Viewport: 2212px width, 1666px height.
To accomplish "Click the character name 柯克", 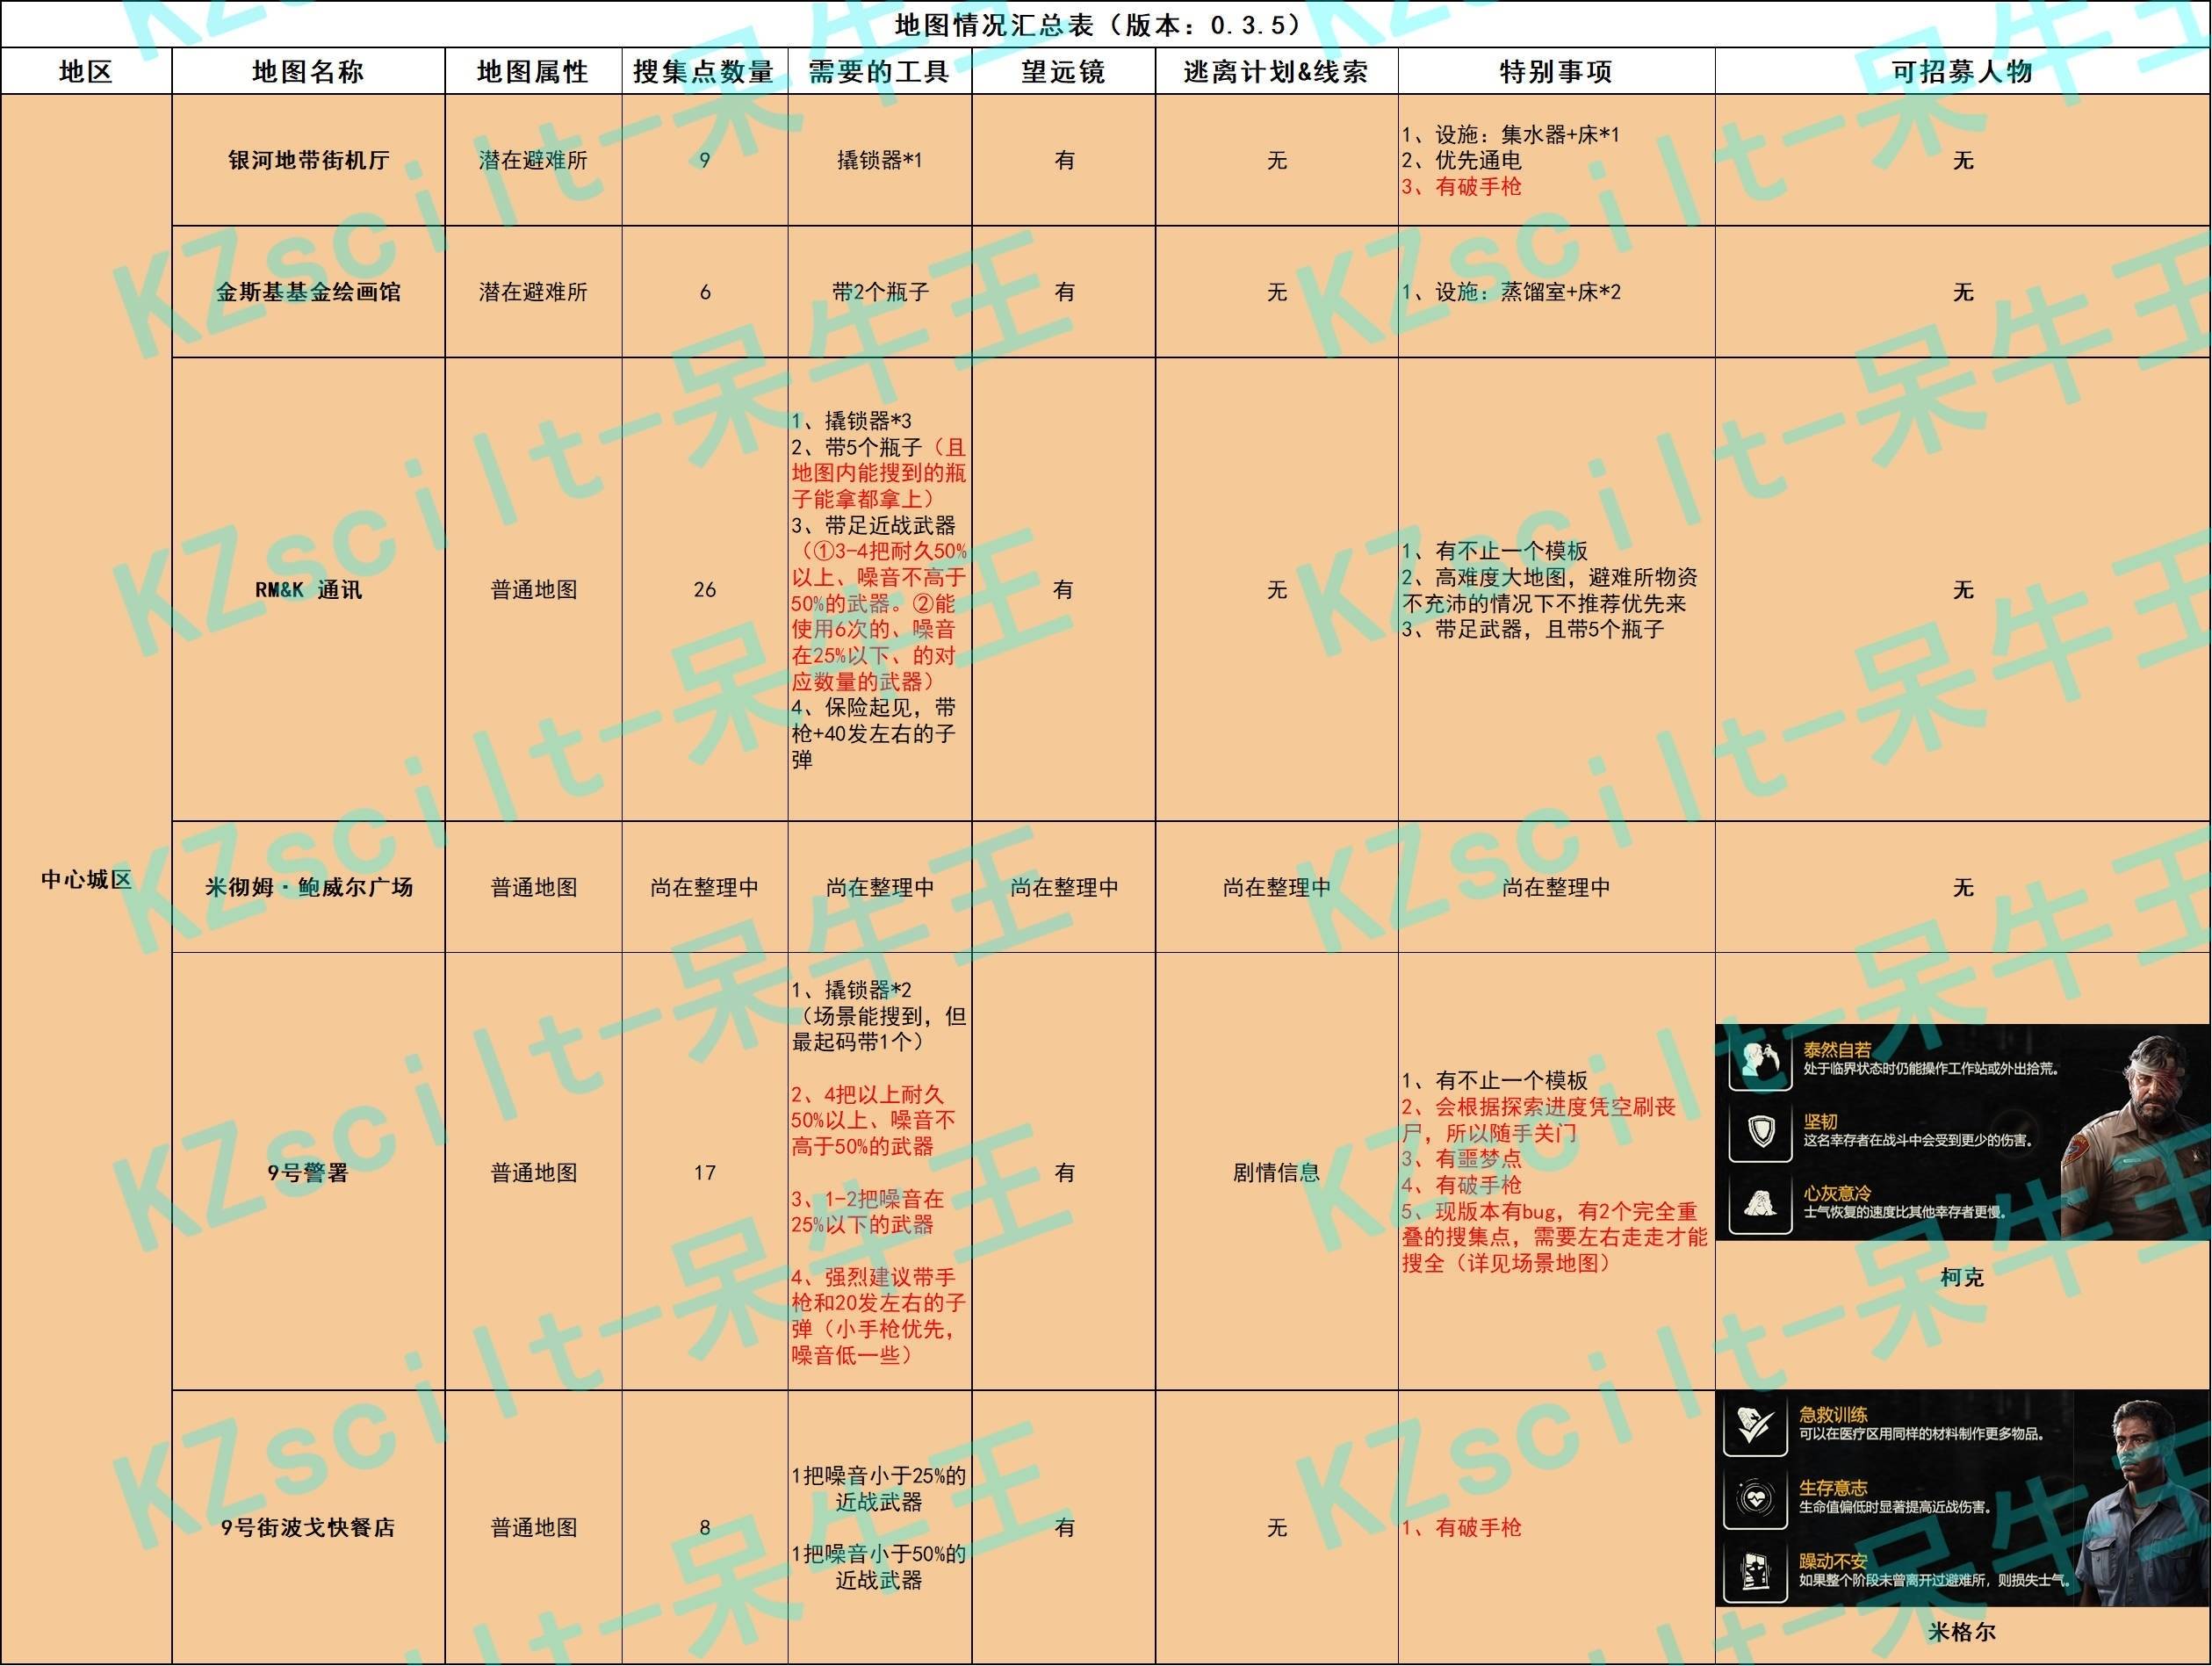I will 1962,1277.
